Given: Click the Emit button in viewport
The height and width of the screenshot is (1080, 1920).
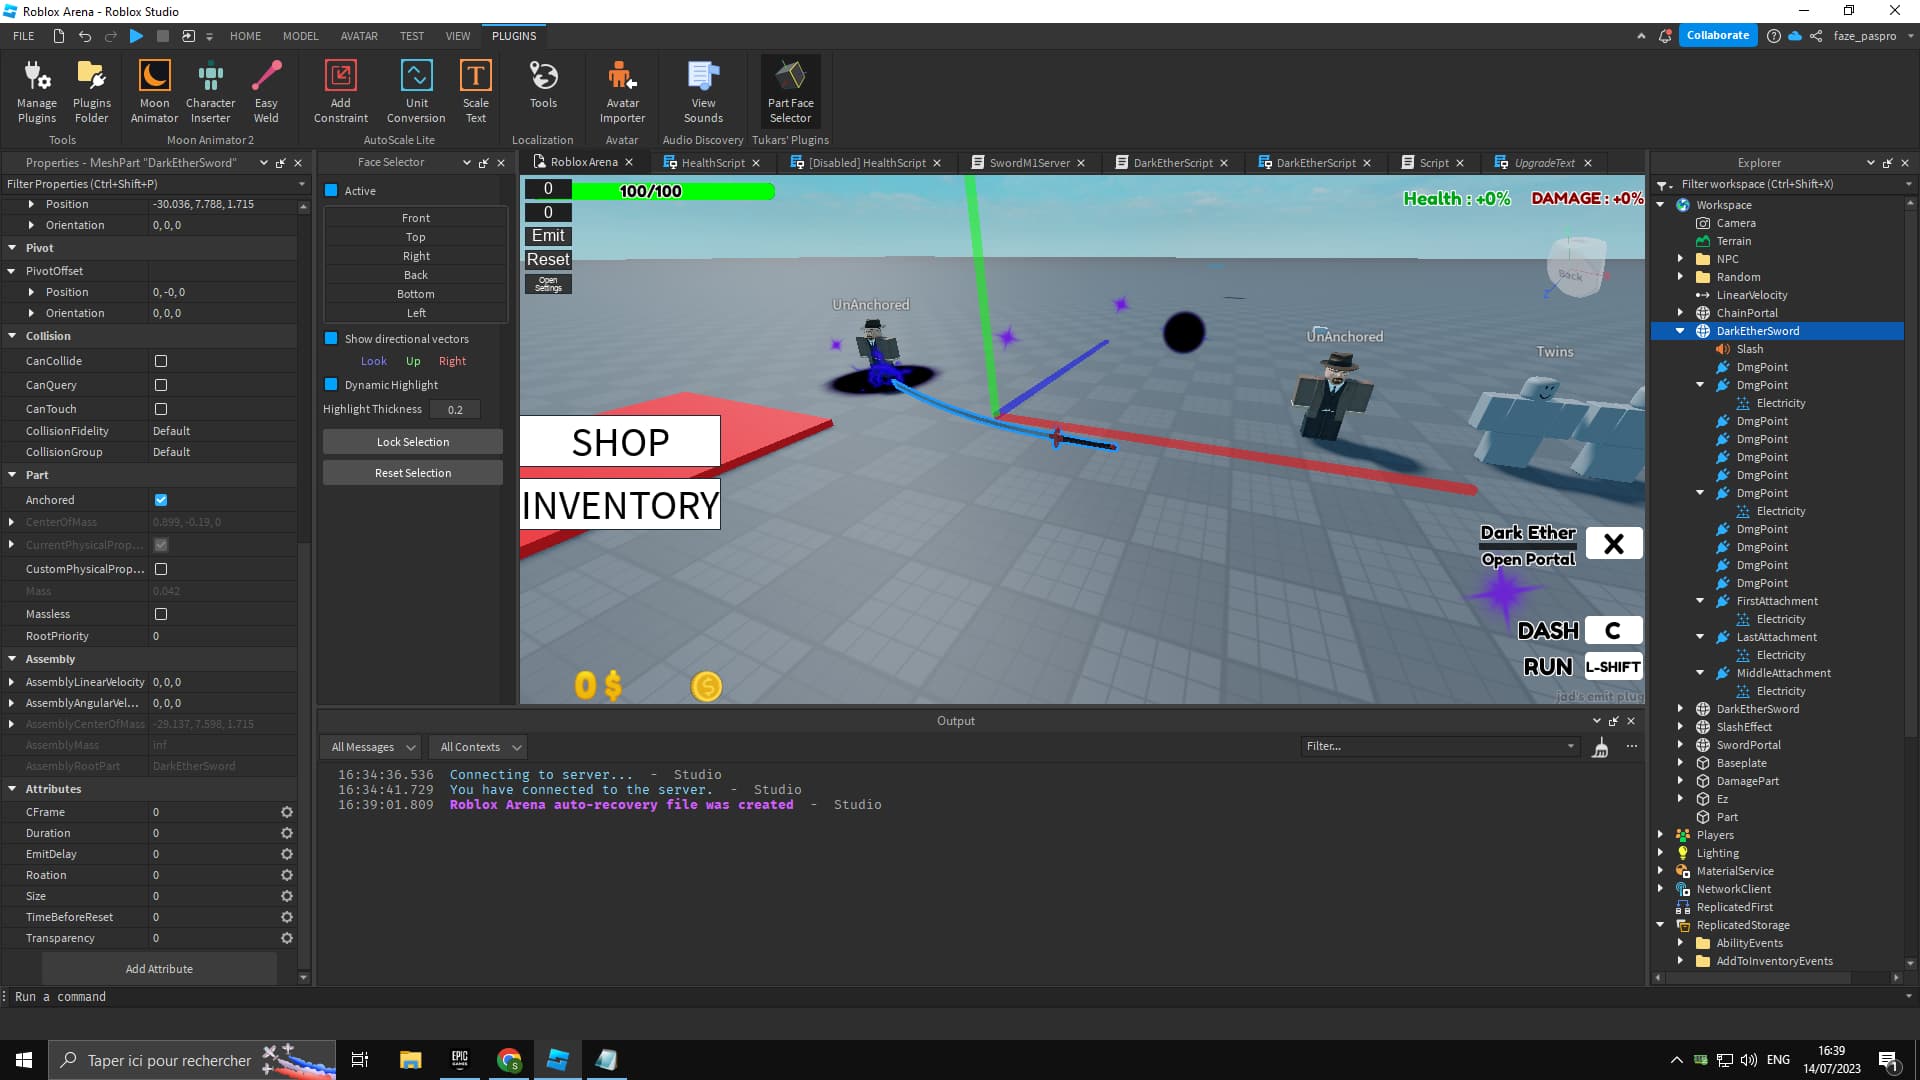Looking at the screenshot, I should (x=548, y=236).
